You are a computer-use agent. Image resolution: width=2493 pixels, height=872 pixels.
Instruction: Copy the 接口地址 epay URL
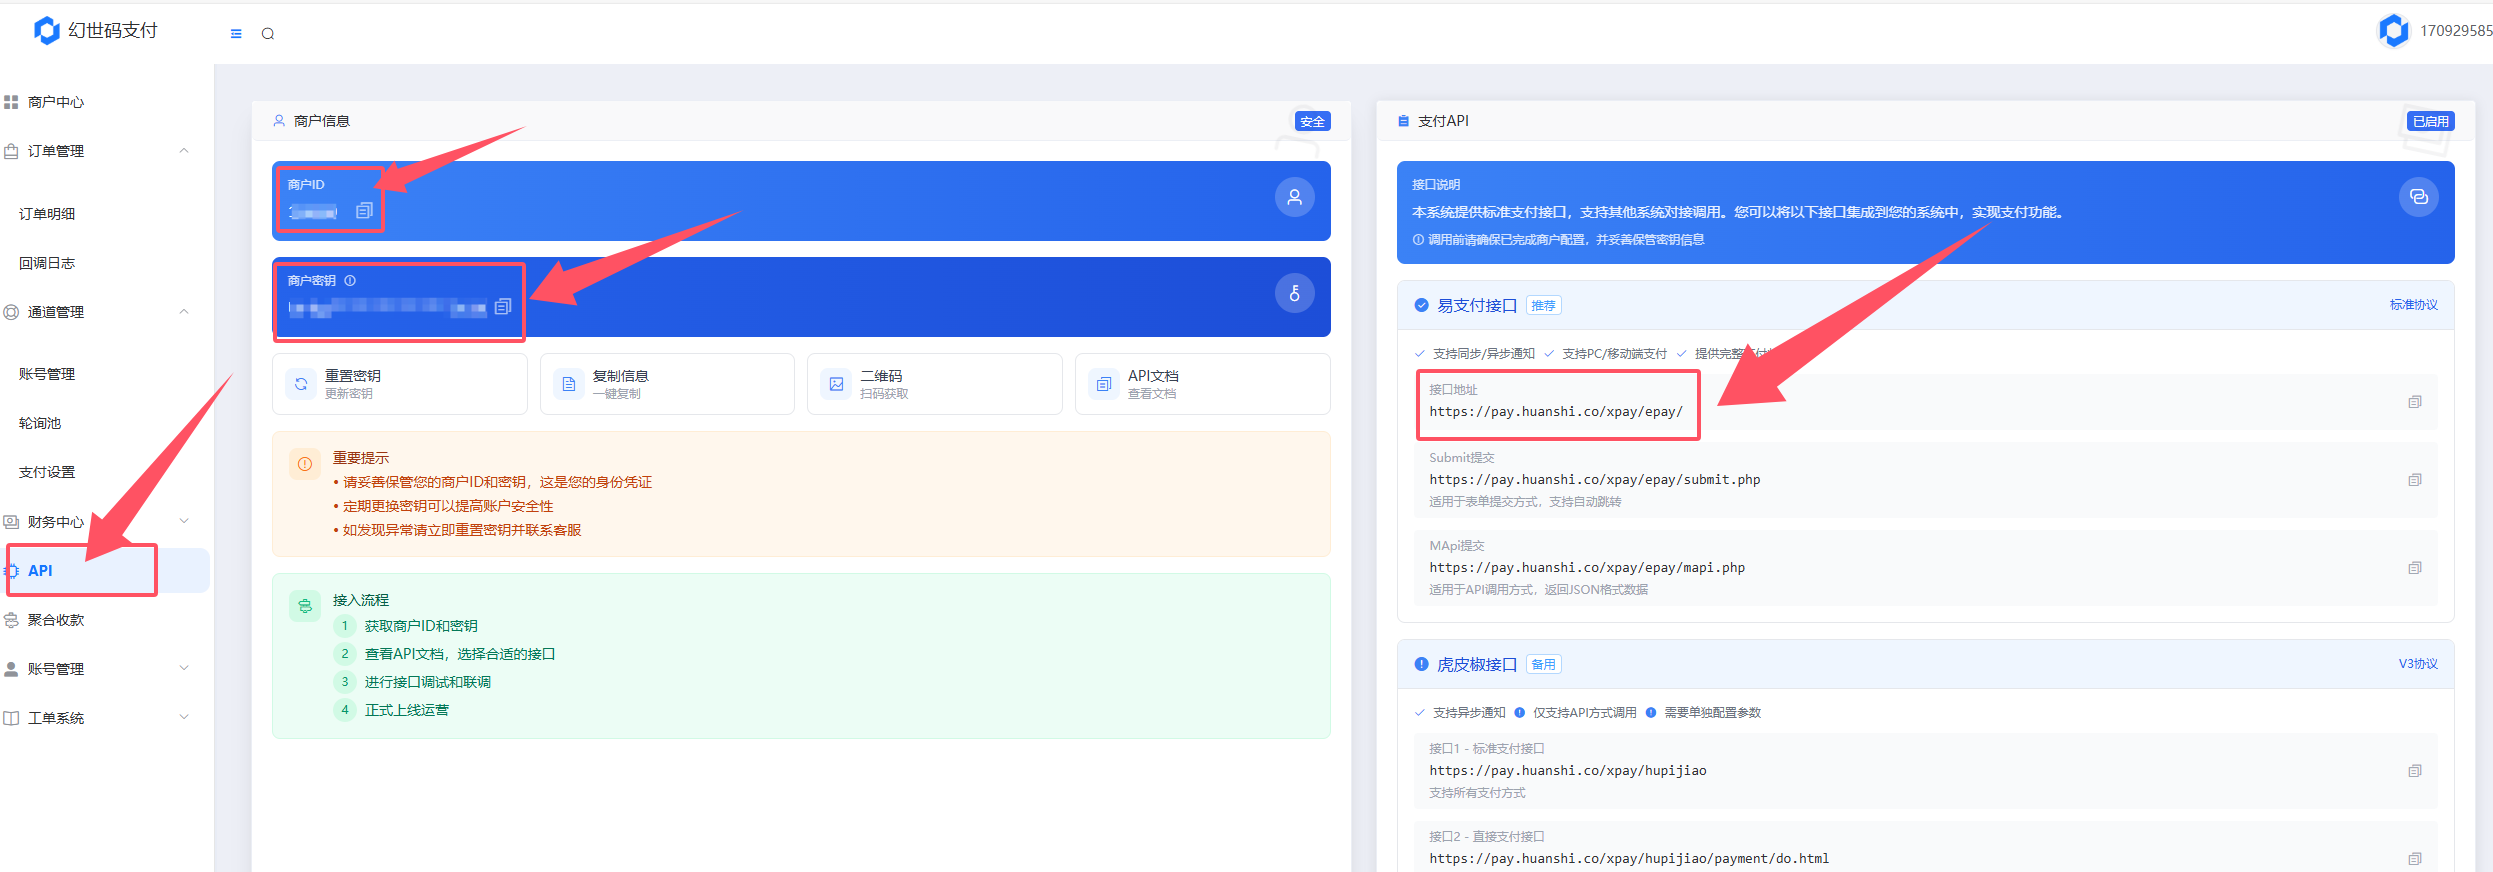(2414, 402)
